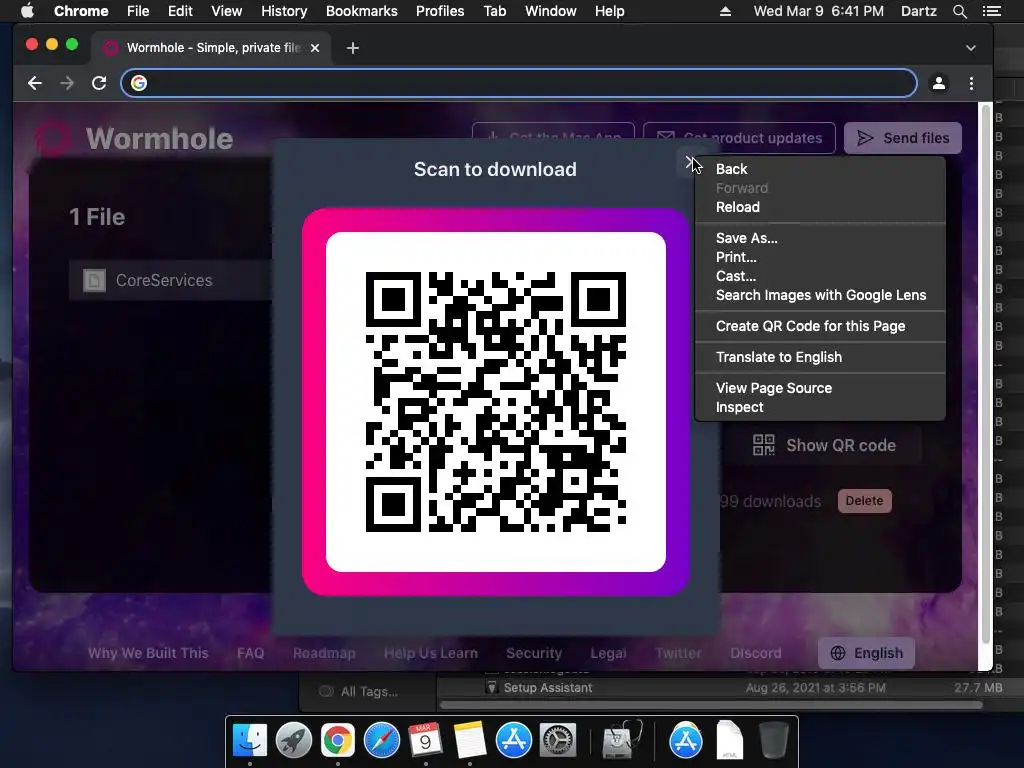The image size is (1024, 768).
Task: Open the Why We Built This link
Action: 148,653
